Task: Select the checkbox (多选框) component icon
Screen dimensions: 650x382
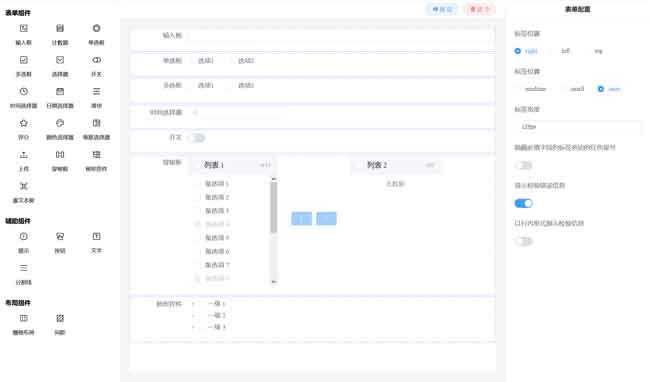Action: [24, 60]
